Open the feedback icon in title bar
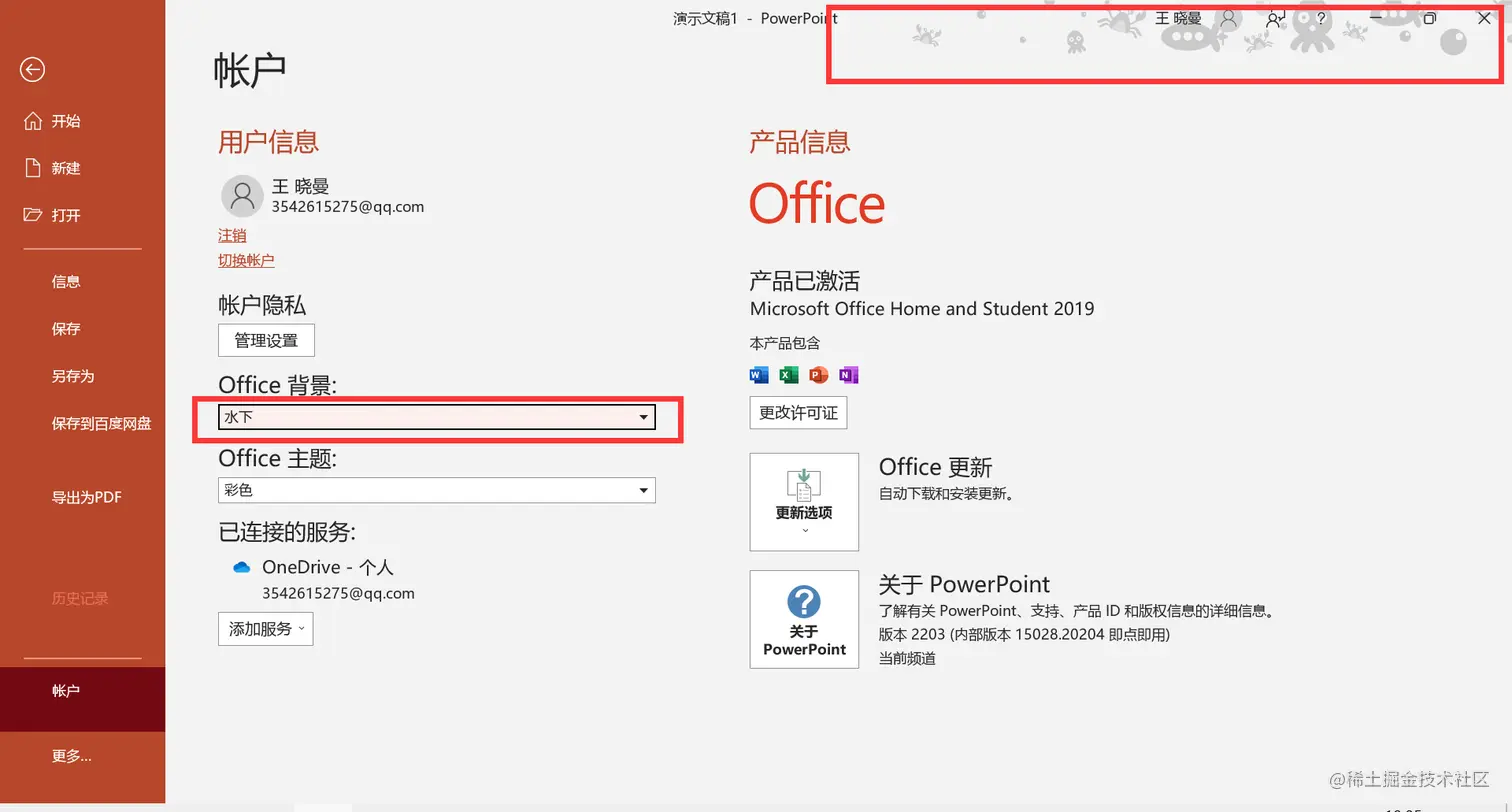The image size is (1512, 812). pyautogui.click(x=1275, y=18)
